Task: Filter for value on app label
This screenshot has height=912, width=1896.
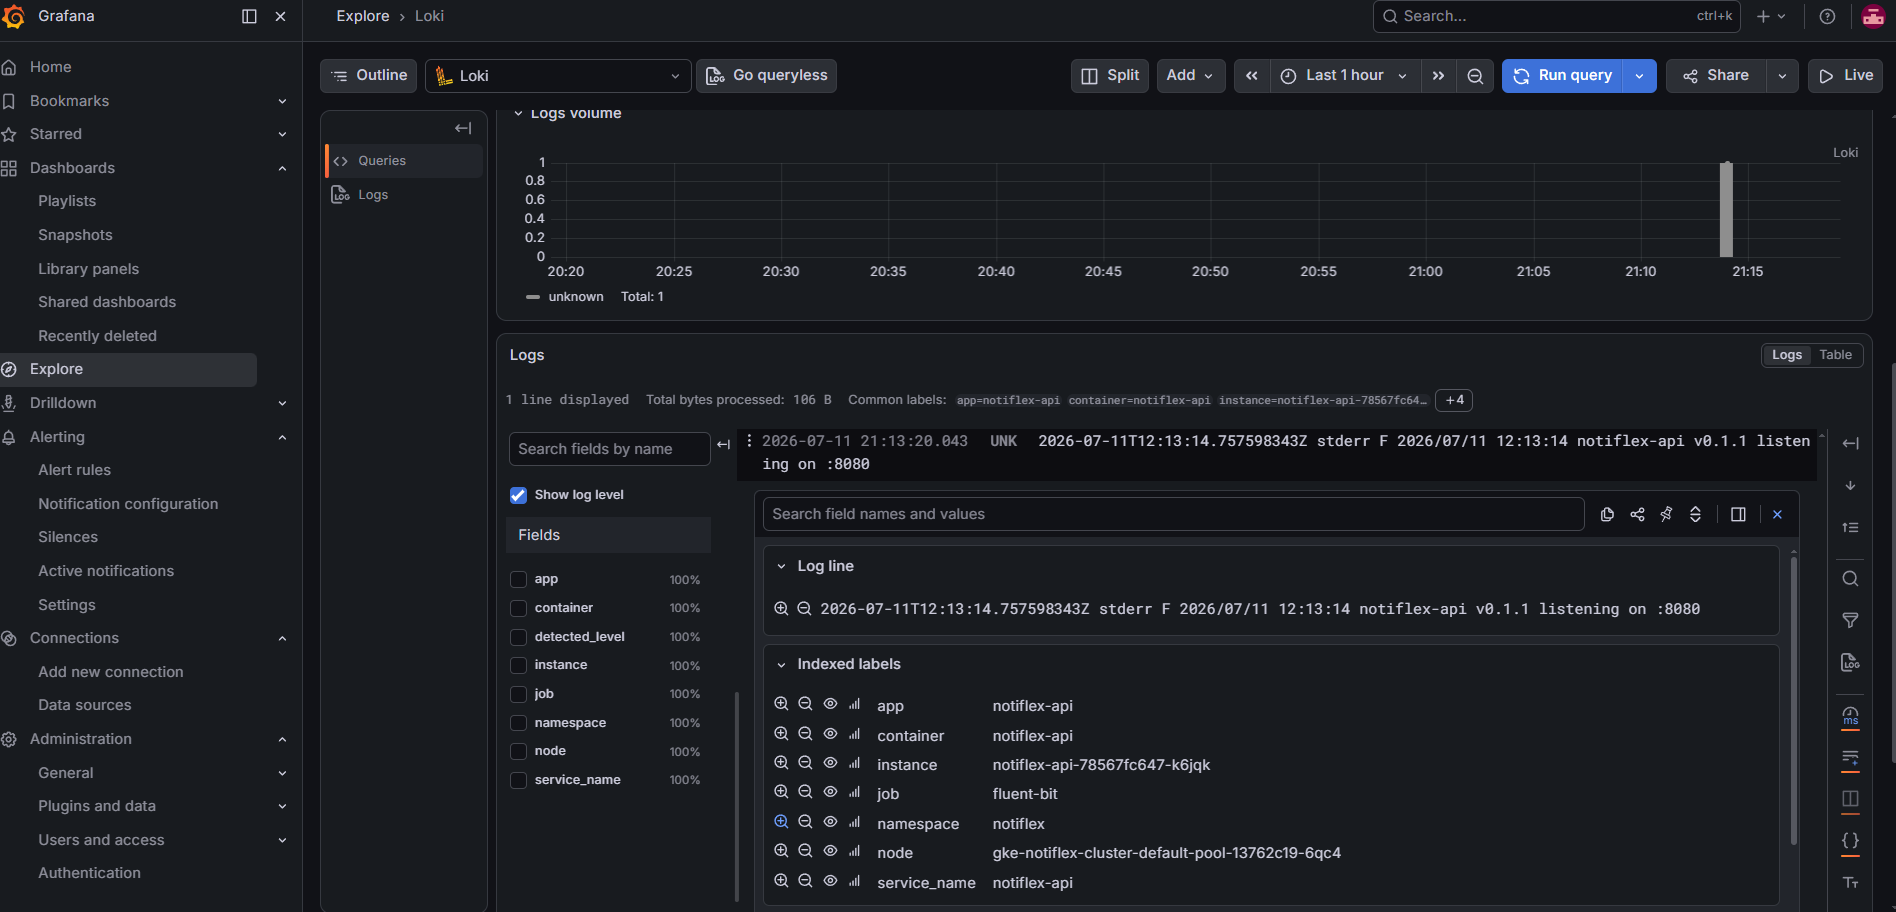Action: 781,704
